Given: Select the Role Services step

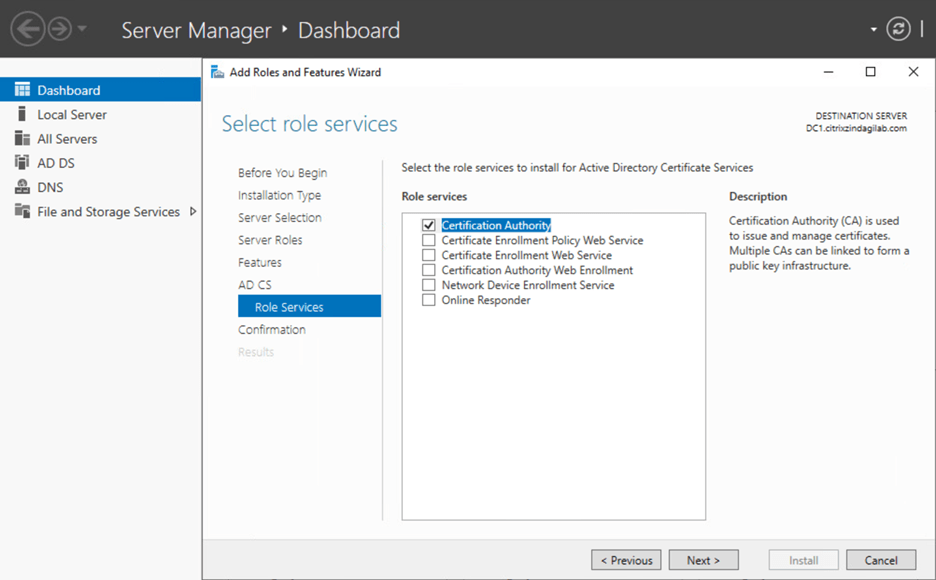Looking at the screenshot, I should click(309, 306).
